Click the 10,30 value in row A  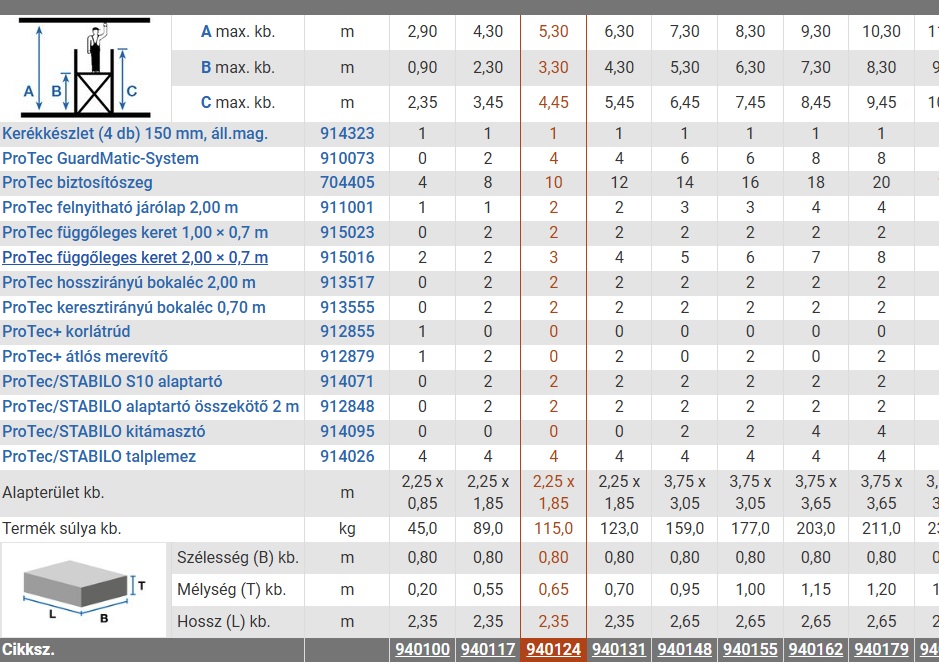[882, 32]
